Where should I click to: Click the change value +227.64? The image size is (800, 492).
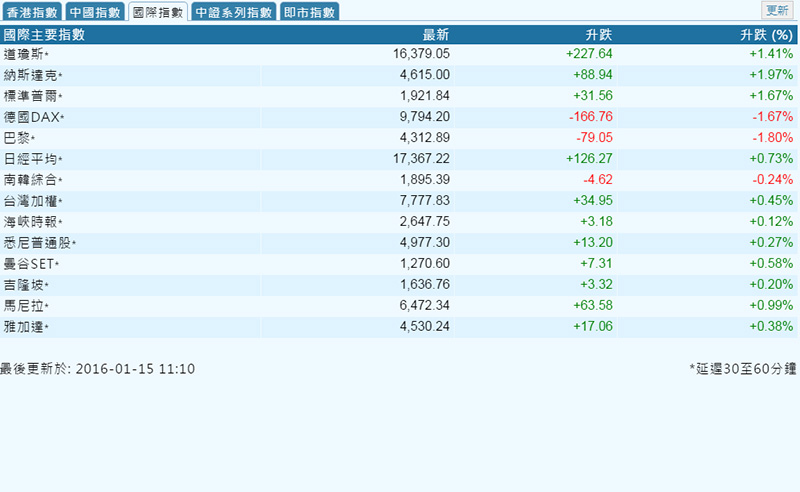click(x=589, y=54)
